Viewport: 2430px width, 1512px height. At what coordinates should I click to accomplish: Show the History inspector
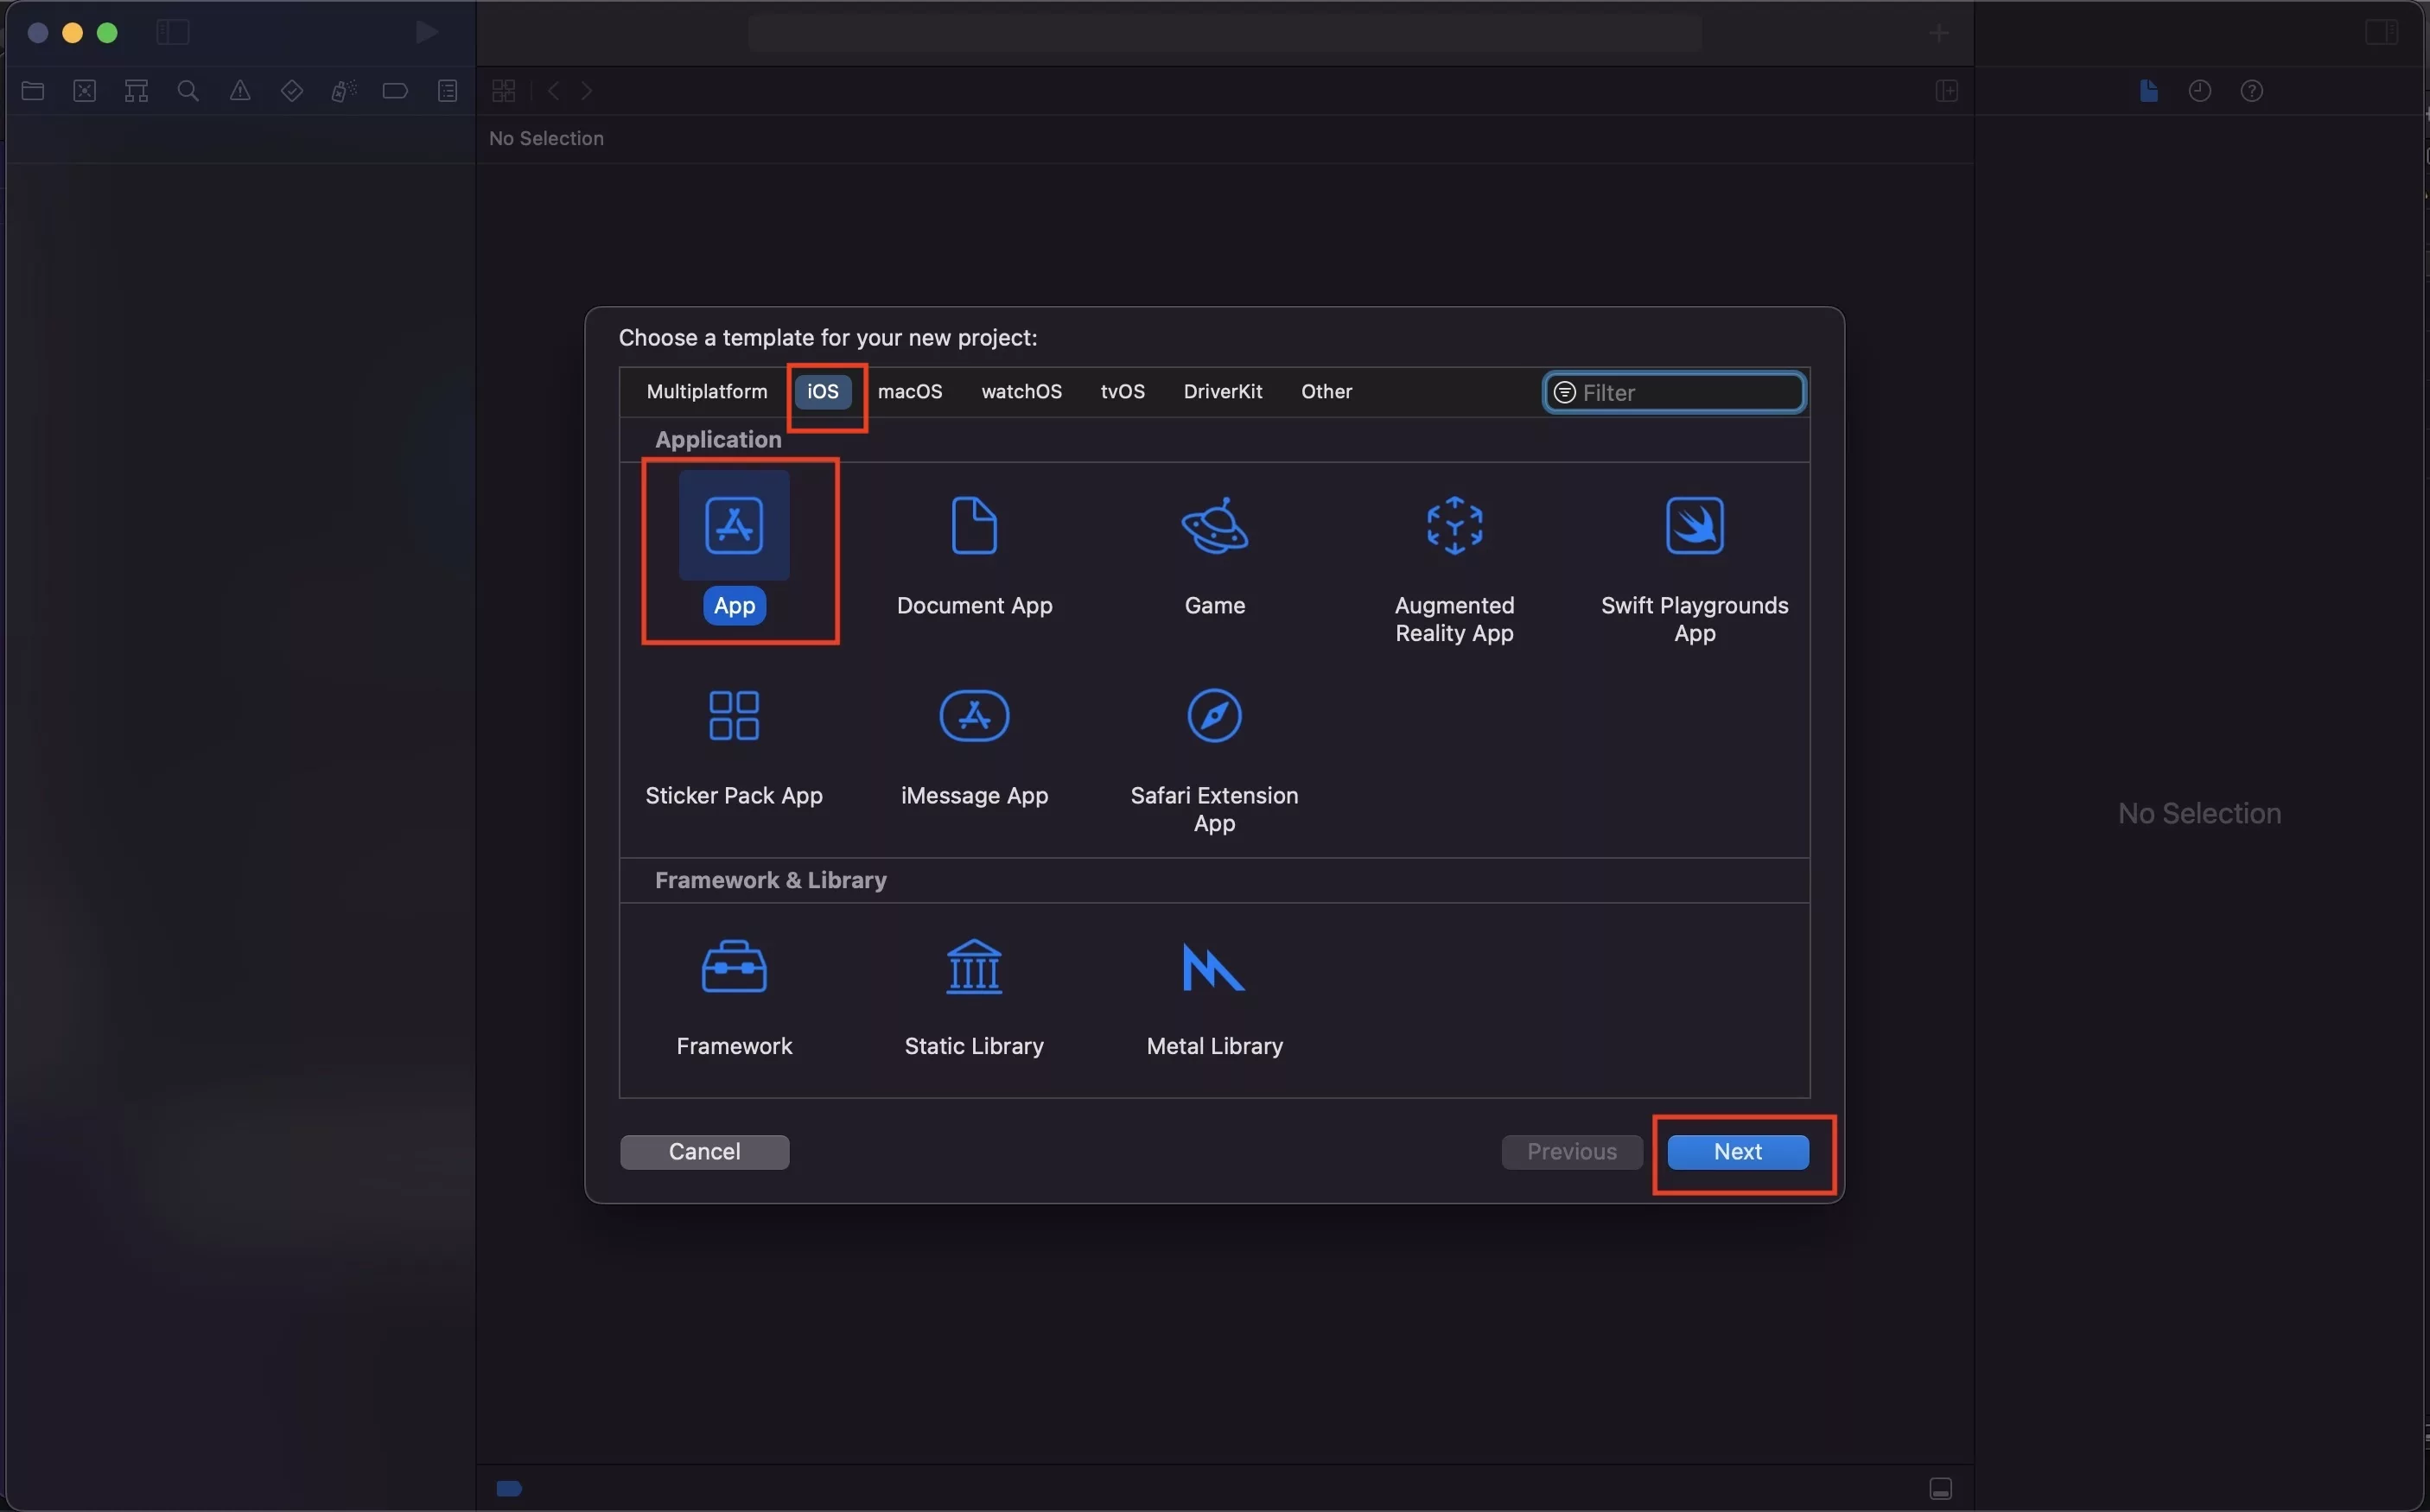pos(2200,91)
